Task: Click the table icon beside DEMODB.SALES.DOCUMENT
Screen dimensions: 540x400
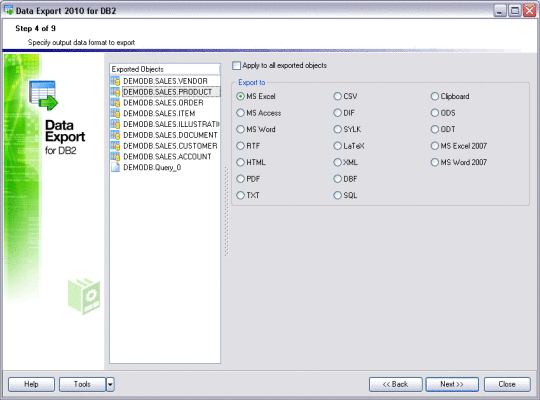Action: (115, 135)
